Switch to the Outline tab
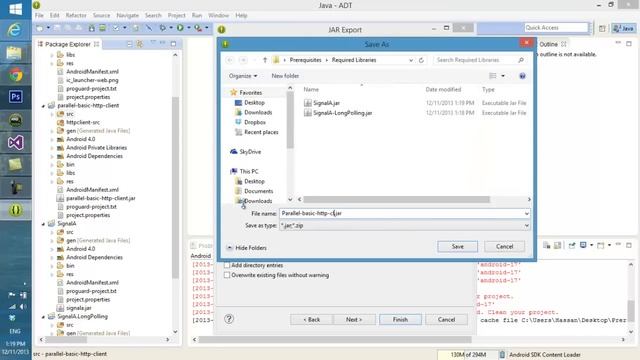Screen dimensions: 640x360 tap(548, 44)
